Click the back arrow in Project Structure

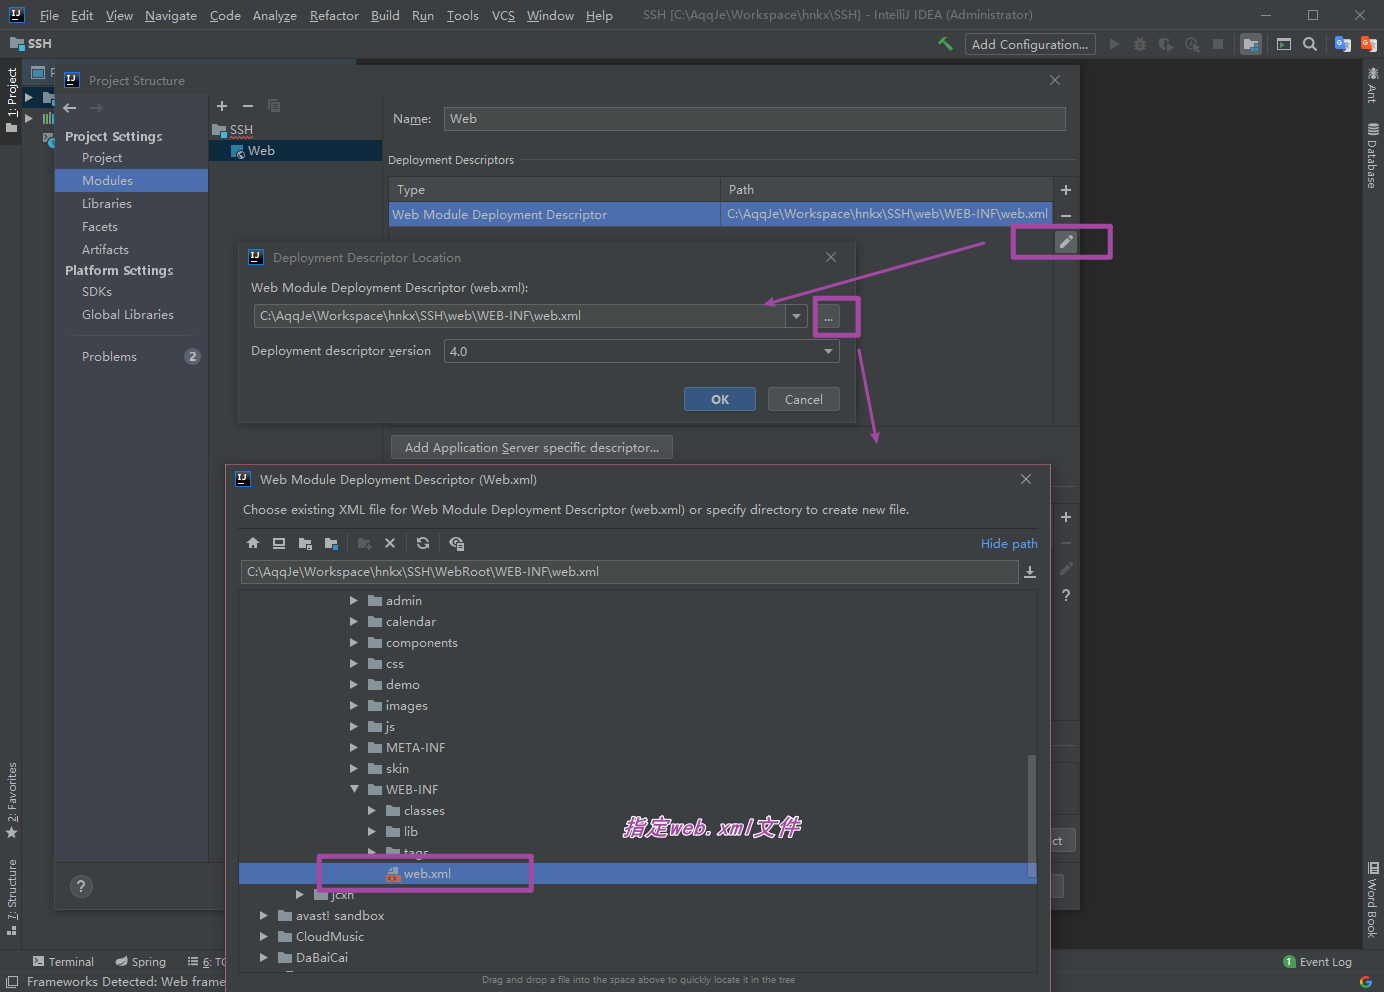(x=70, y=108)
